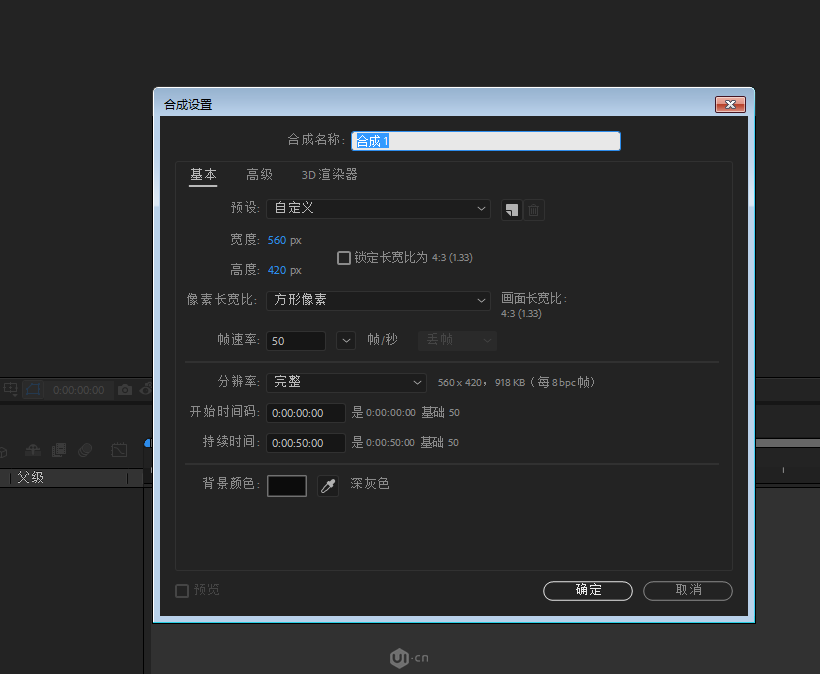The width and height of the screenshot is (820, 674).
Task: Switch to the 高级 tab
Action: pos(259,174)
